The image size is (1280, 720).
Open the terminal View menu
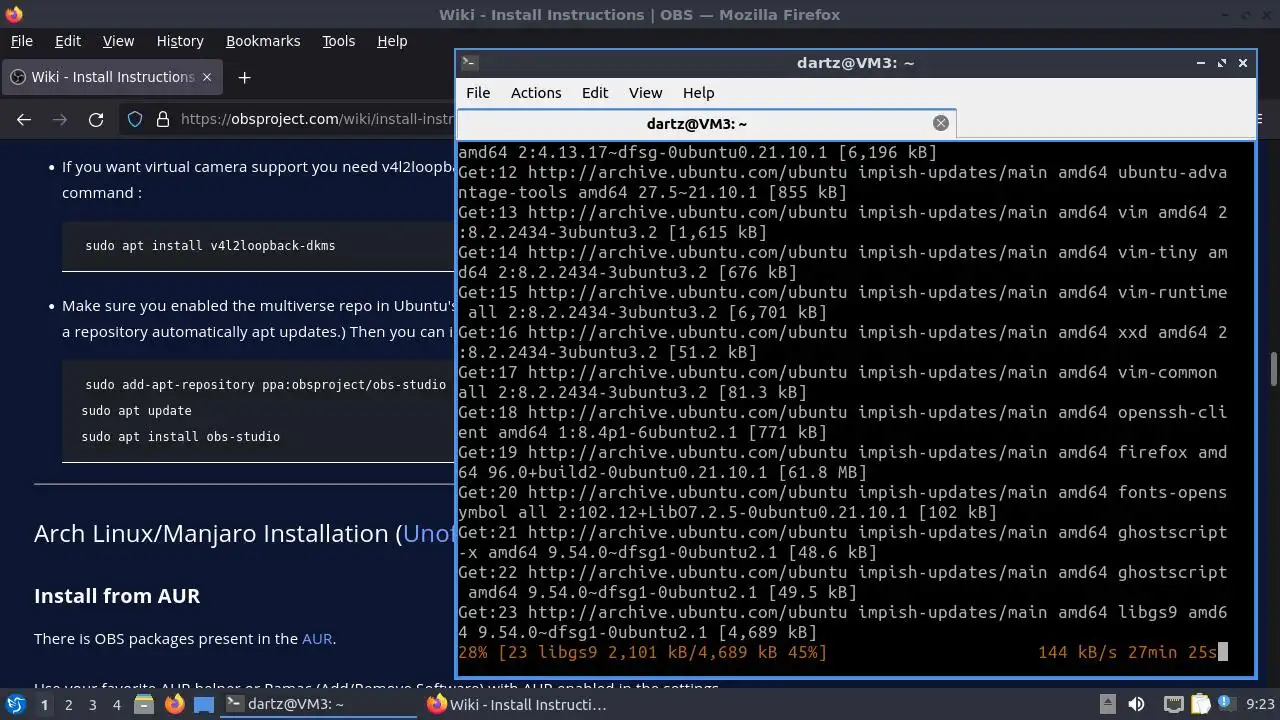[x=645, y=92]
